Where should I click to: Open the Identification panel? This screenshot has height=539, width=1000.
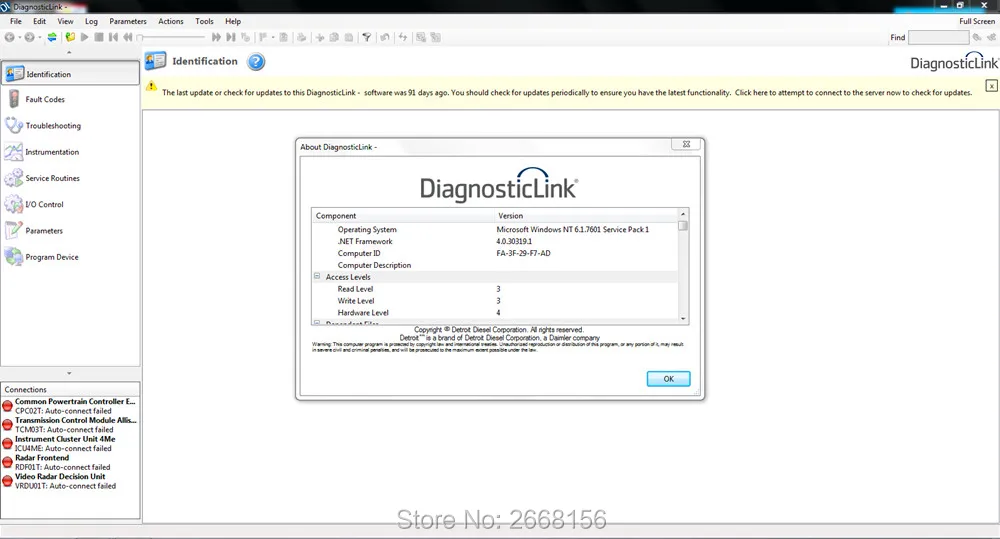[70, 74]
